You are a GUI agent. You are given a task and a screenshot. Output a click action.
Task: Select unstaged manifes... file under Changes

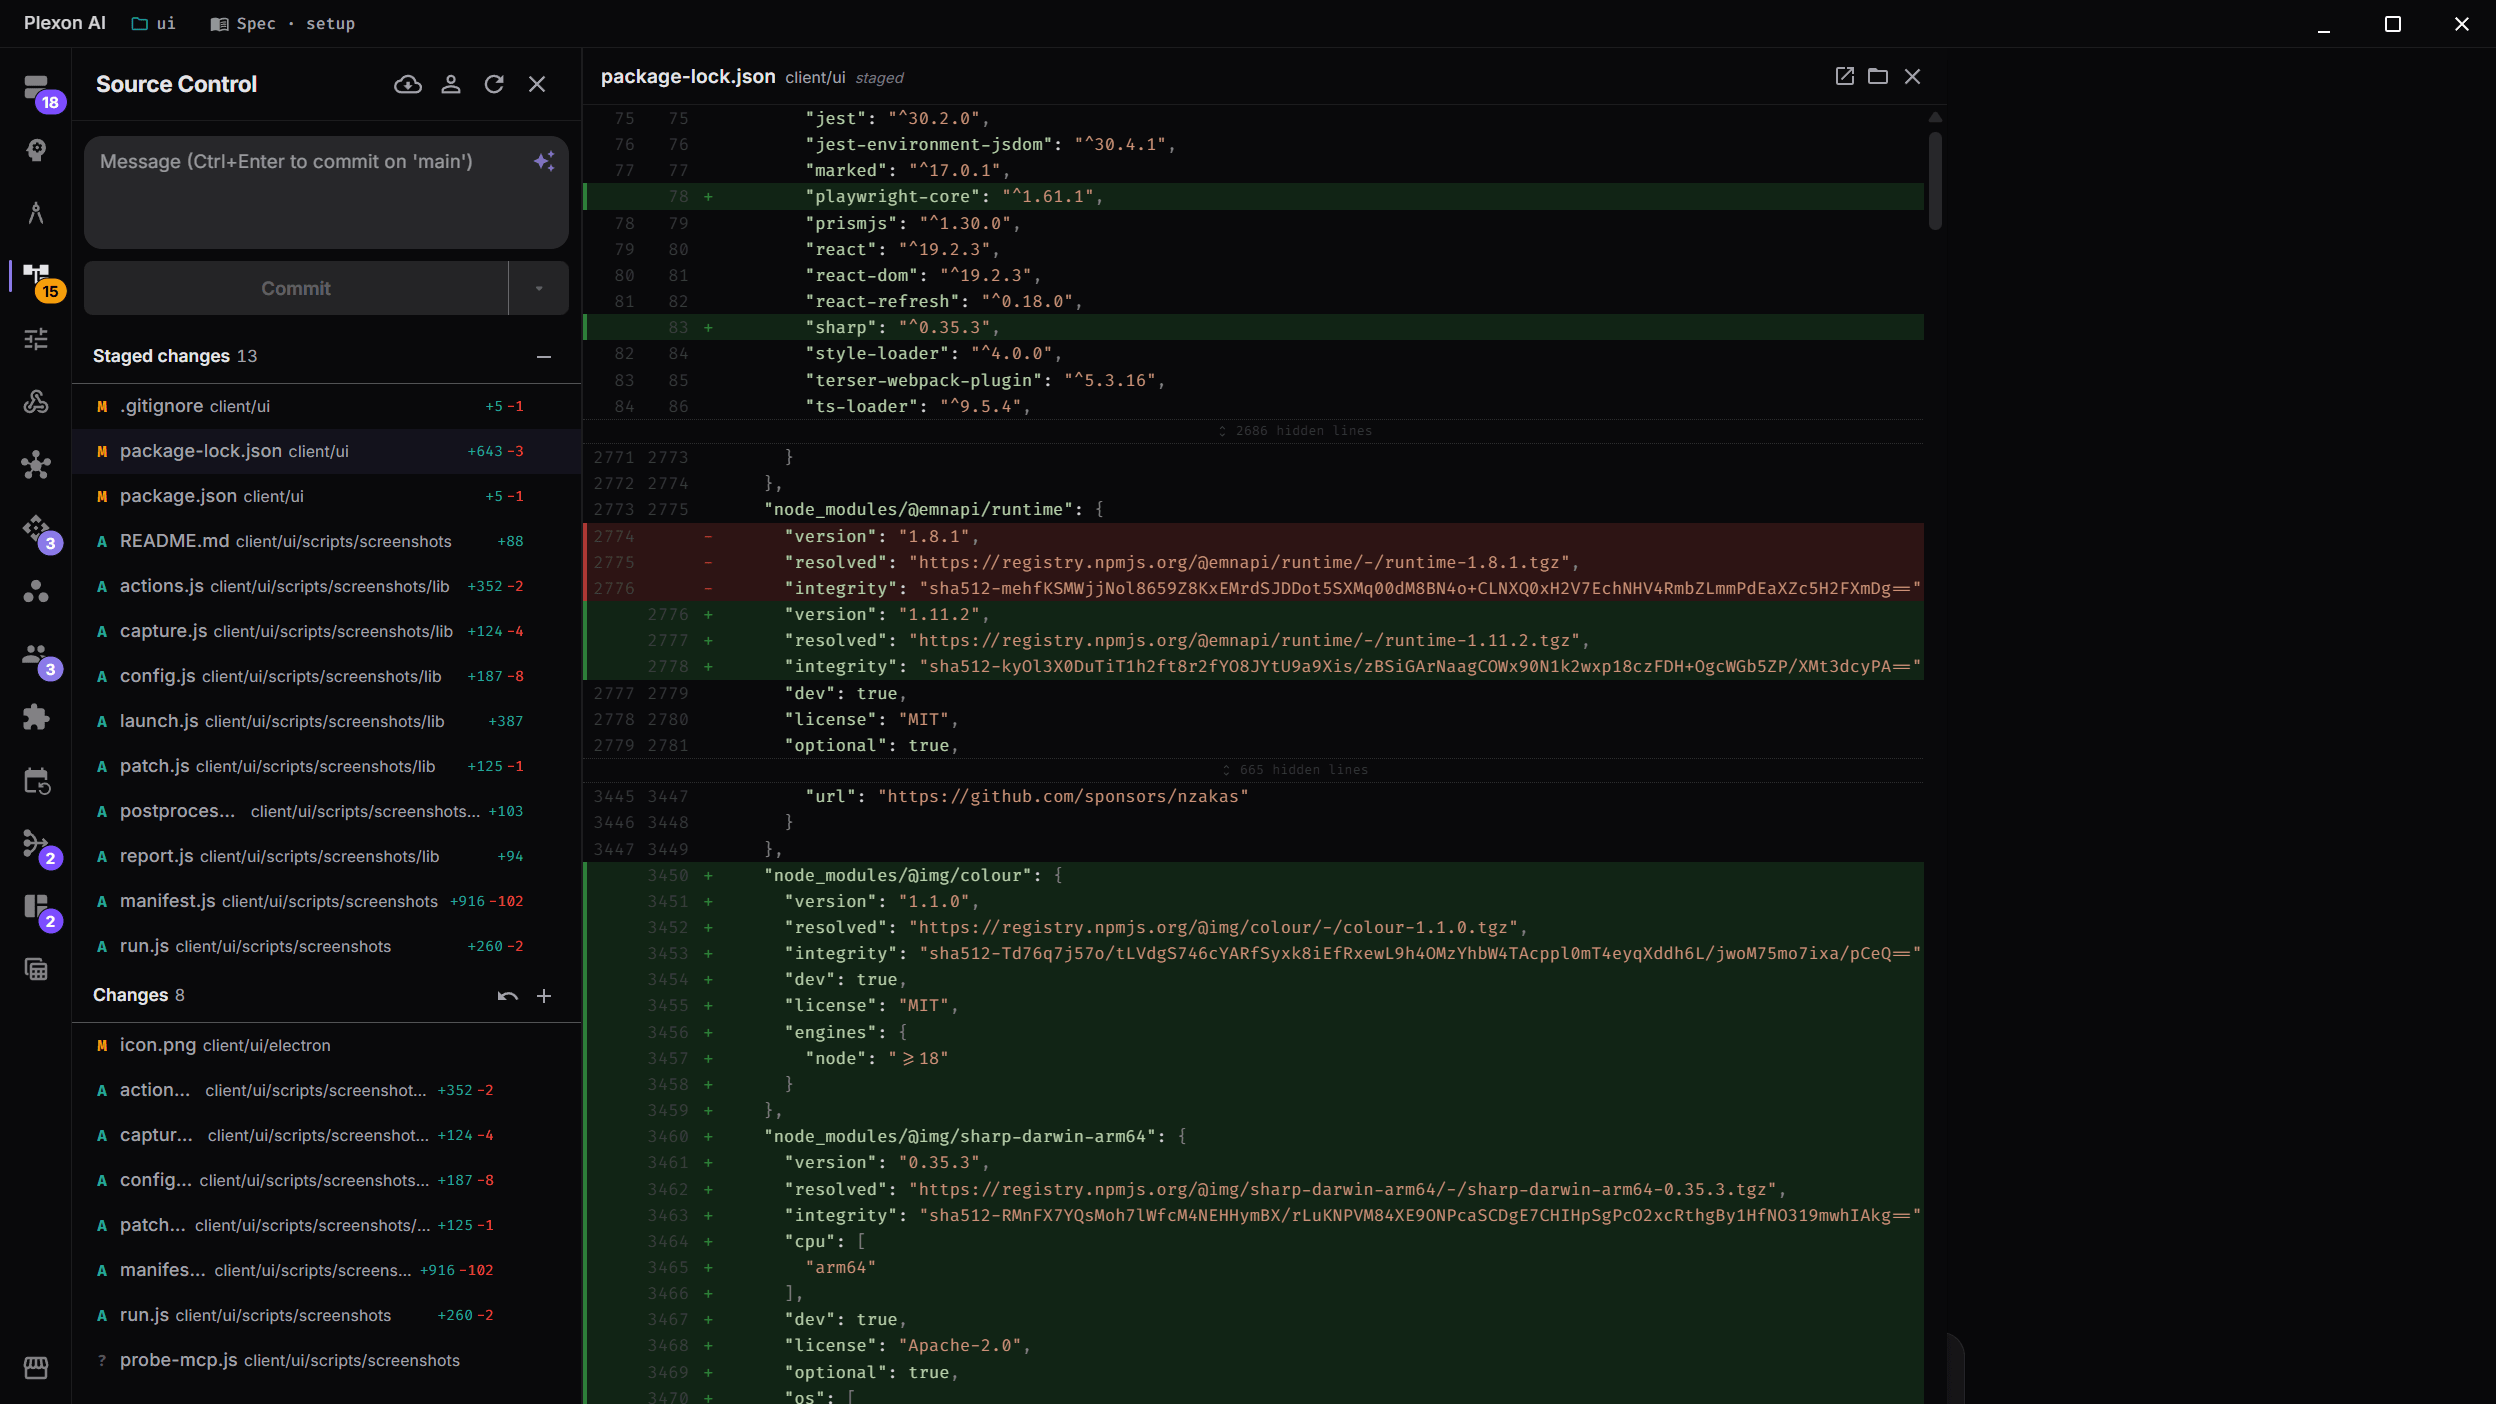pos(326,1270)
